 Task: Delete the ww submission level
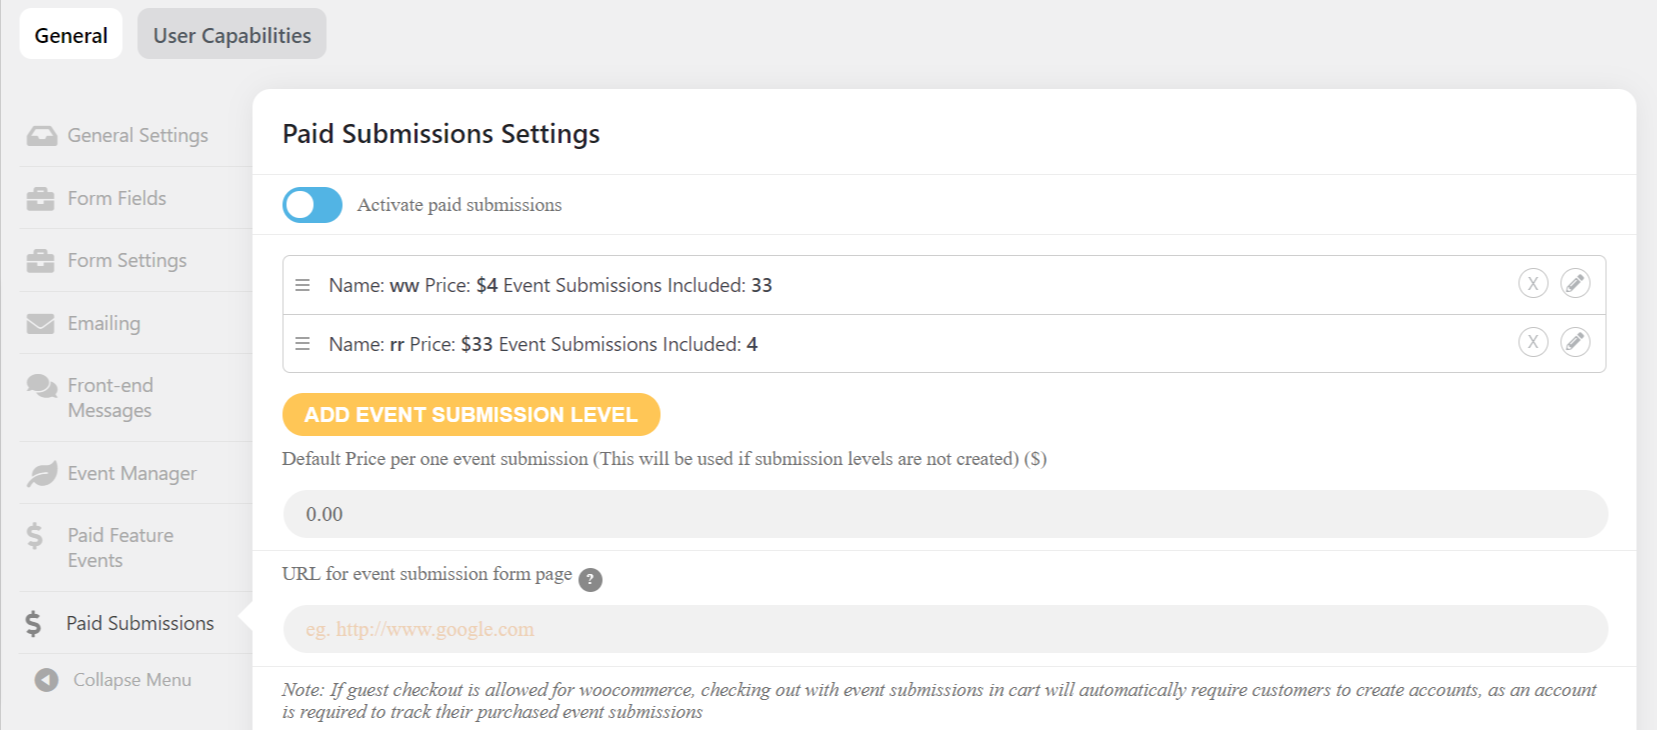[1533, 284]
